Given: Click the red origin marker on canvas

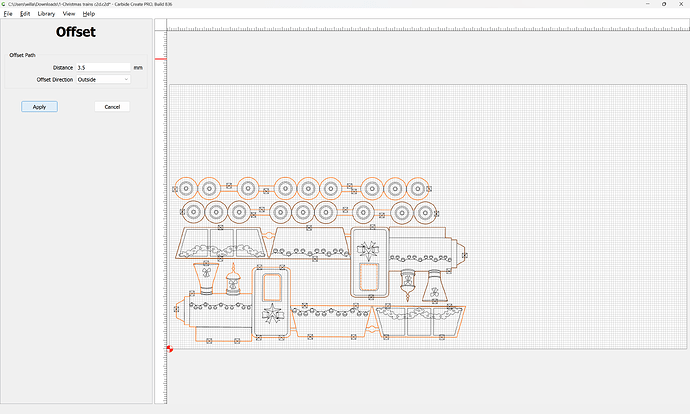Looking at the screenshot, I should (x=170, y=348).
